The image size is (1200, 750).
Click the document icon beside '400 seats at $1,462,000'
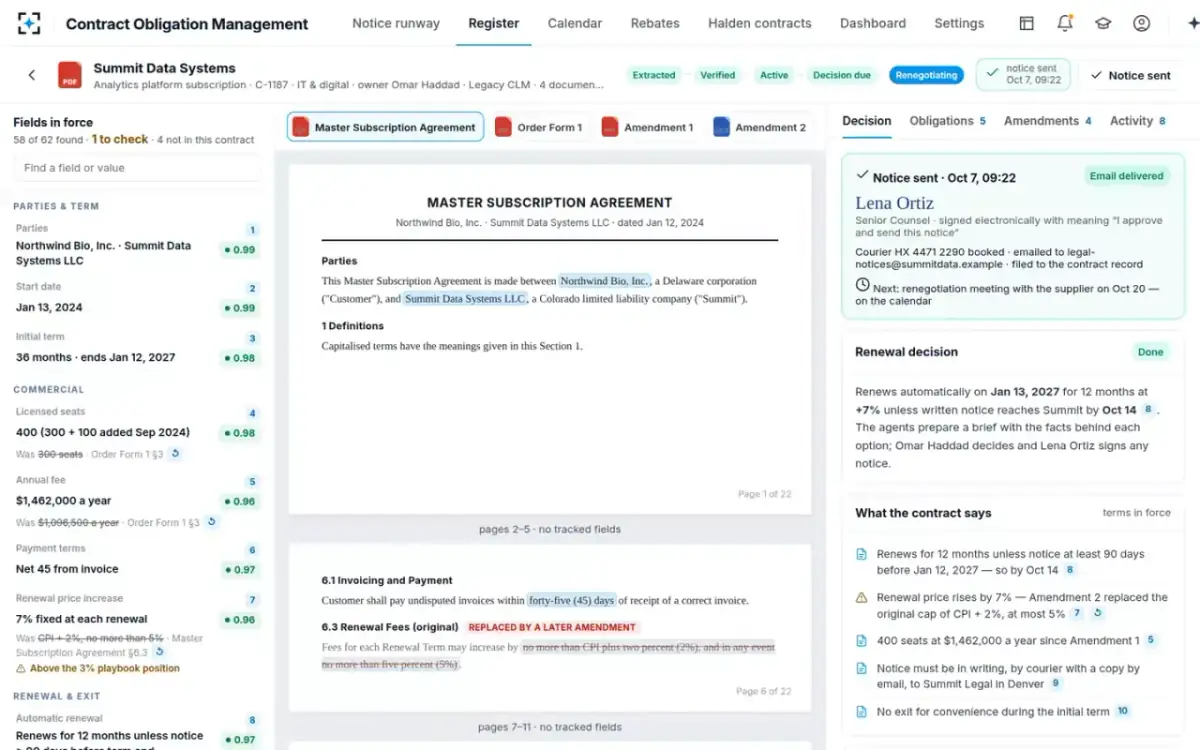click(861, 640)
